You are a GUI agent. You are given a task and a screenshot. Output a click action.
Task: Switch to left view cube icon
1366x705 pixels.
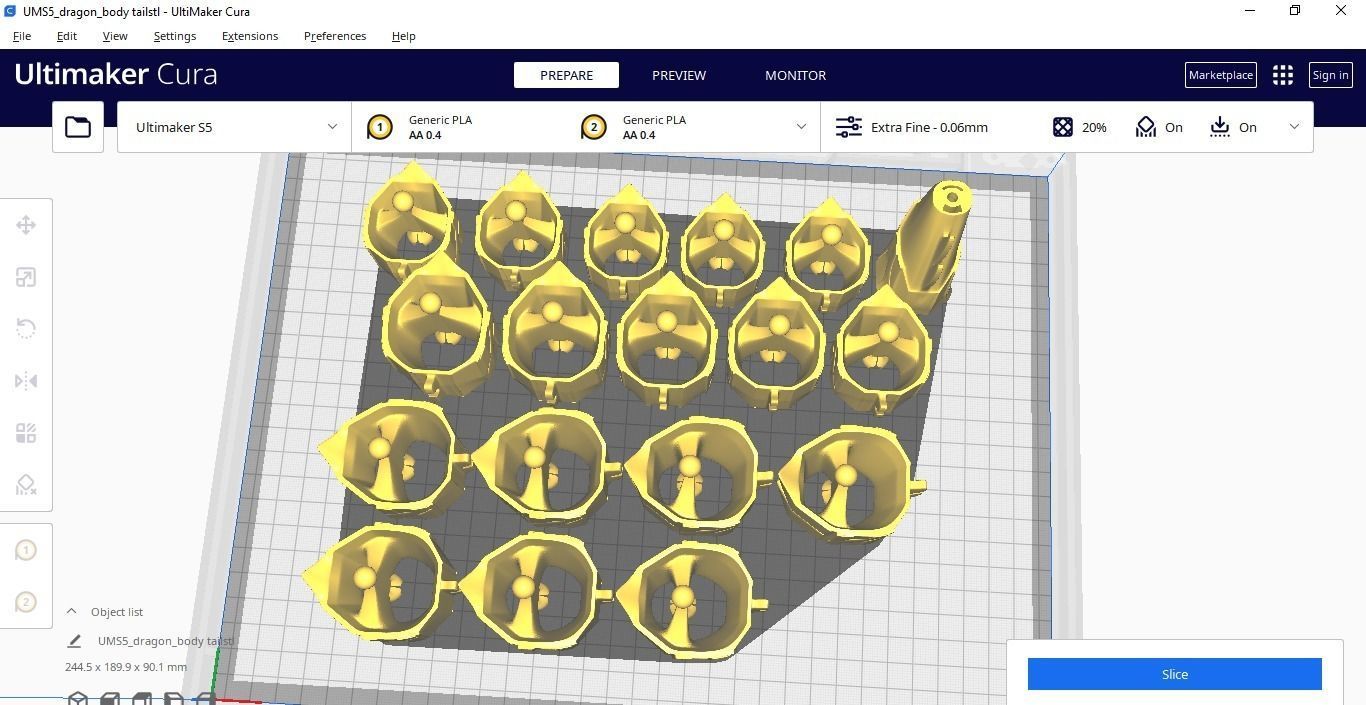(174, 698)
